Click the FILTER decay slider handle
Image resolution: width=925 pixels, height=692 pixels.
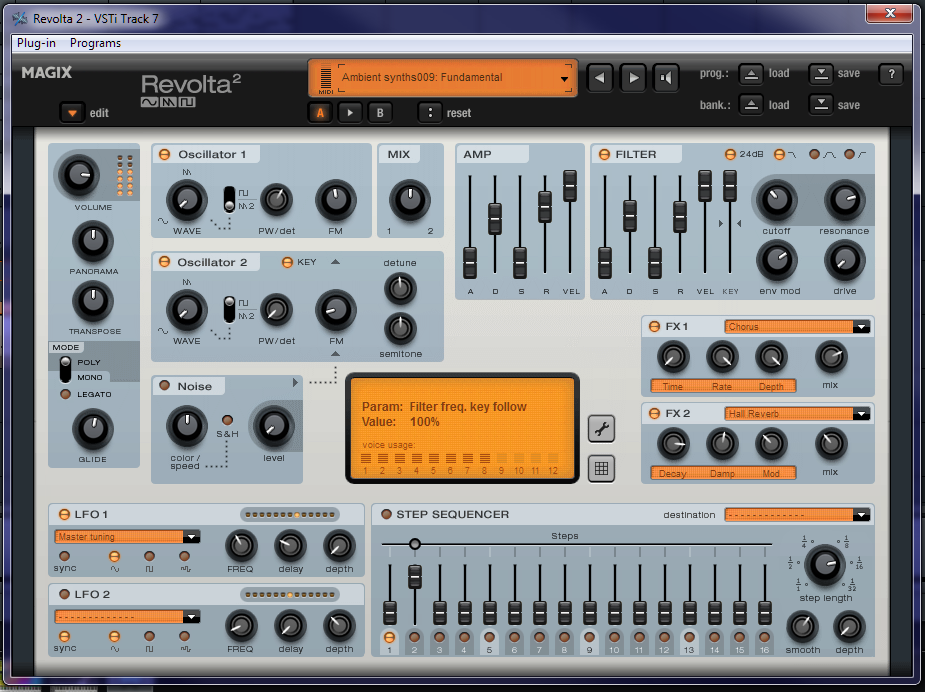[x=629, y=215]
